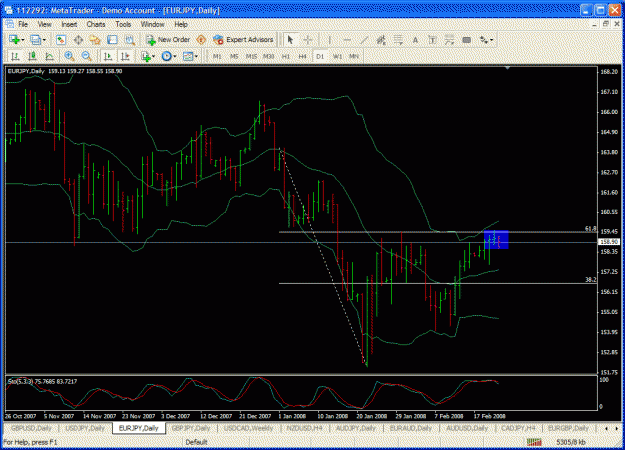The image size is (625, 450).
Task: Open the Terminal panel icon
Action: pyautogui.click(x=112, y=40)
